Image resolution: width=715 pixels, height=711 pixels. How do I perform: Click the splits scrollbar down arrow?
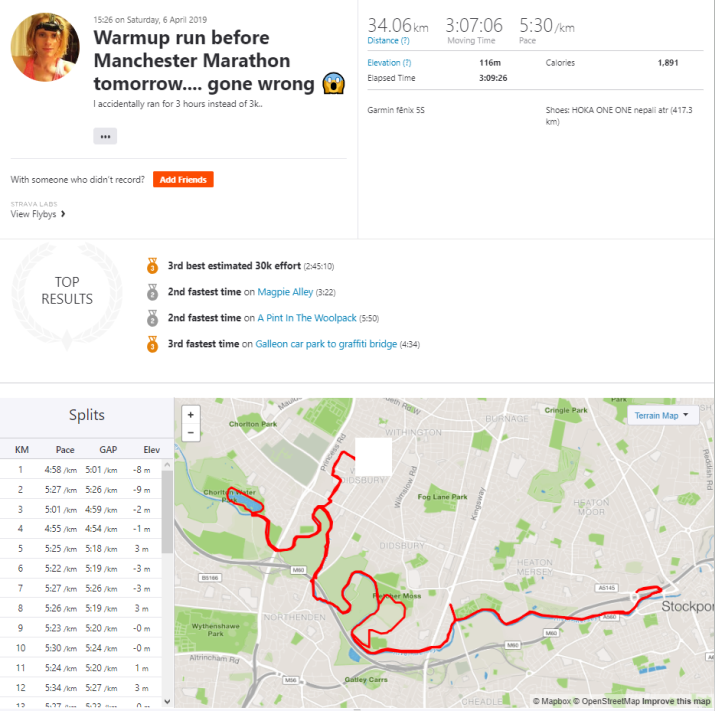pyautogui.click(x=167, y=702)
